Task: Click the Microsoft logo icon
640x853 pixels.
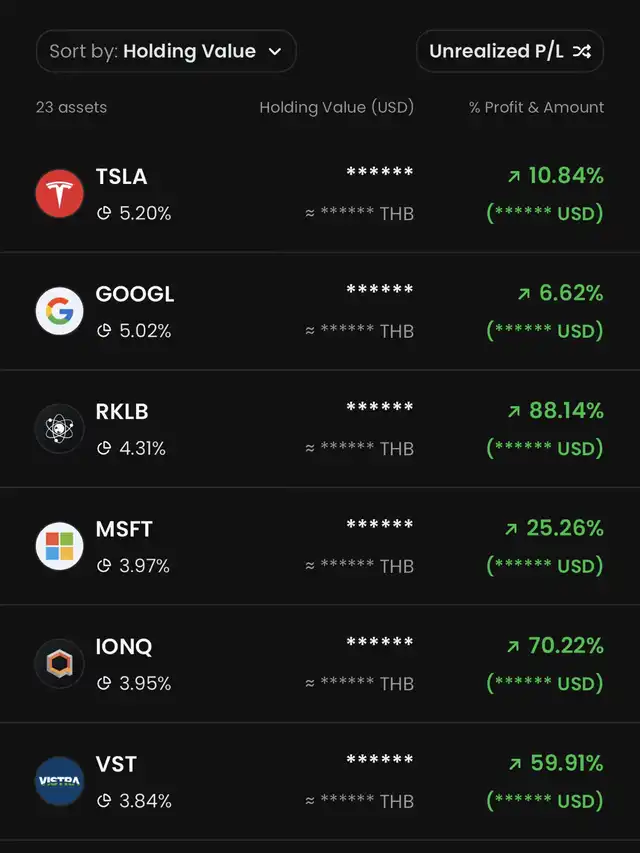Action: (x=60, y=546)
